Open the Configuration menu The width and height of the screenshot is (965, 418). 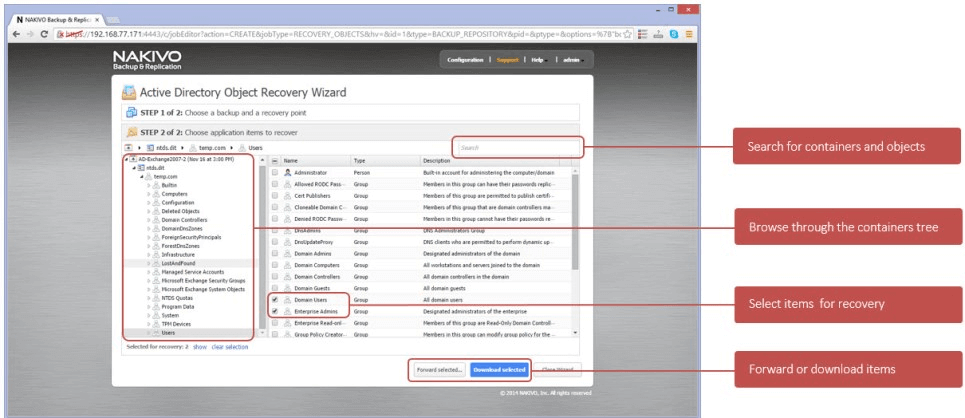coord(465,60)
